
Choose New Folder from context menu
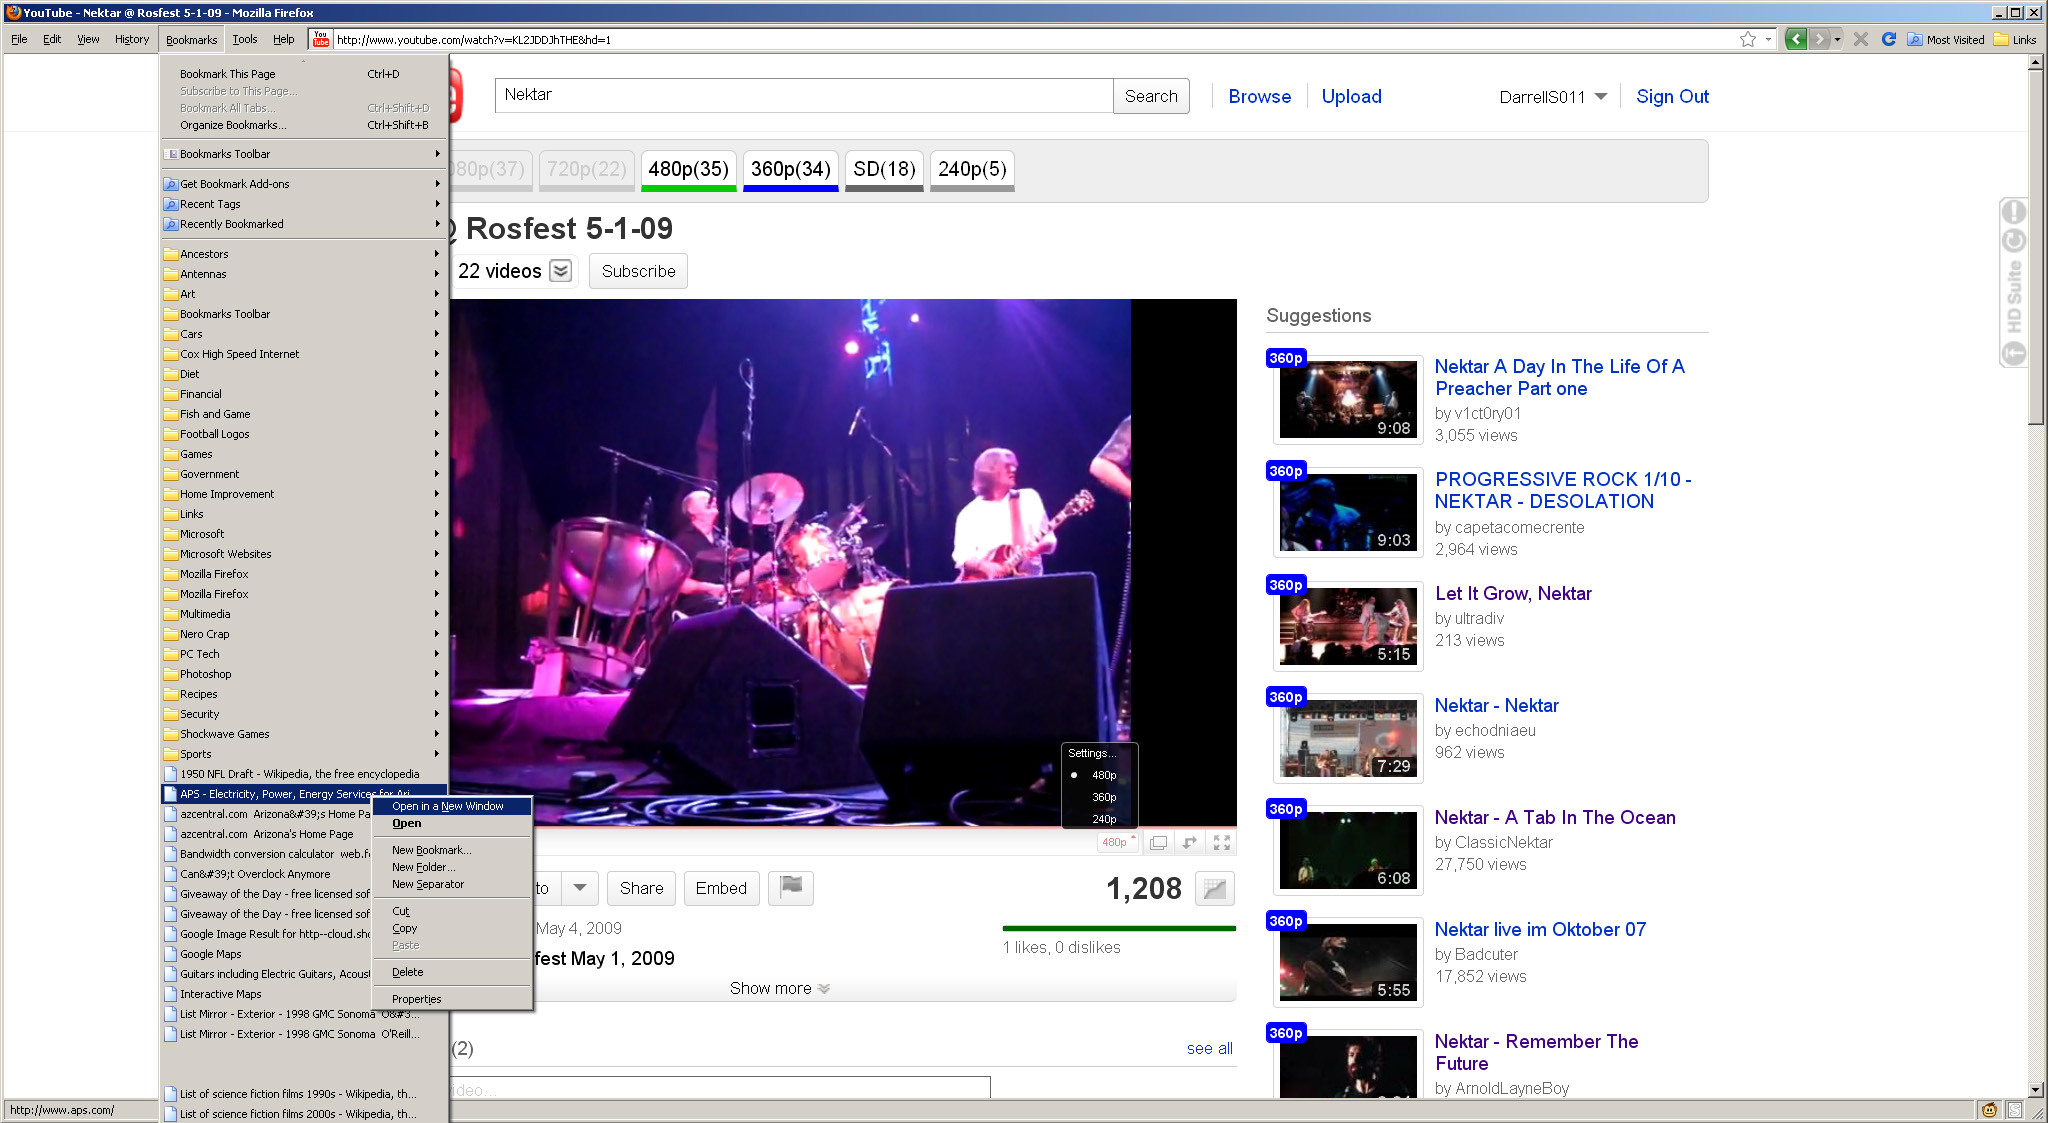(x=451, y=867)
